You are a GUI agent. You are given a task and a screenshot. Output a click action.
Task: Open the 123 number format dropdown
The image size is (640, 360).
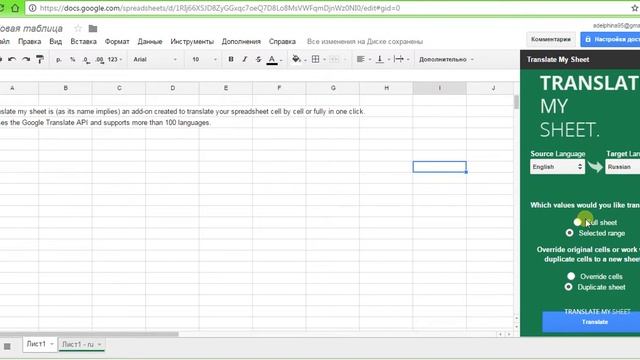coord(115,60)
